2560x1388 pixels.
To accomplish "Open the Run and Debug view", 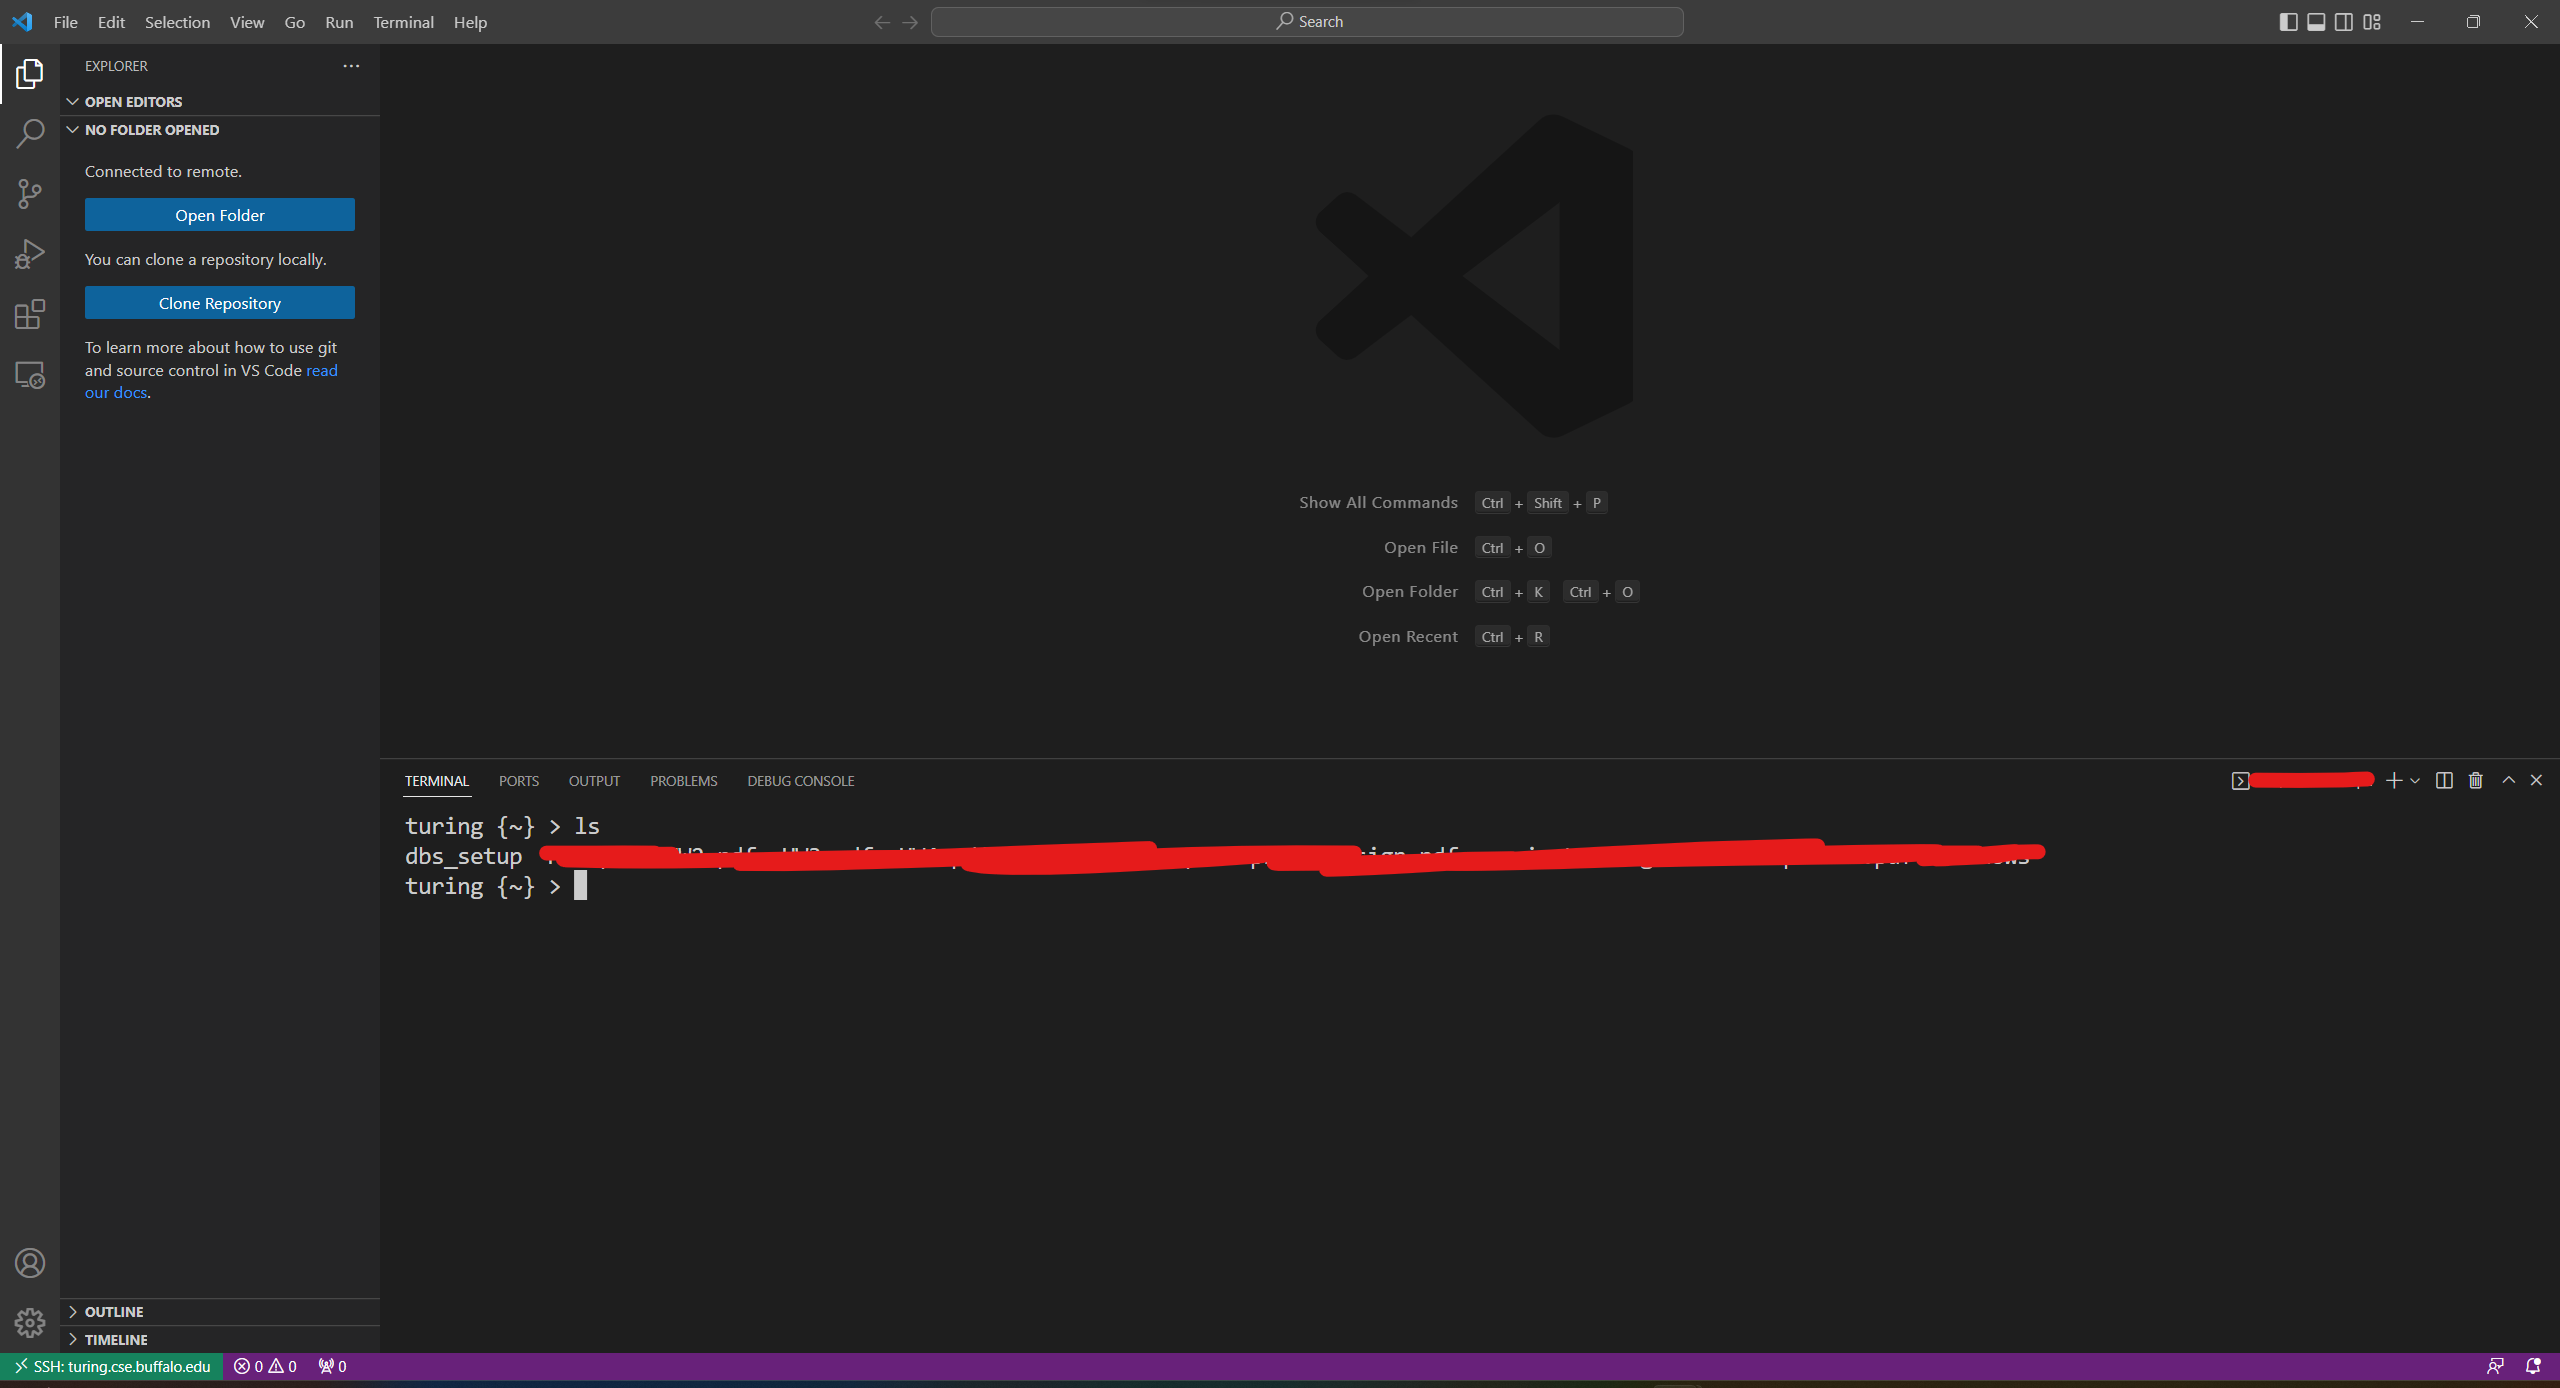I will (x=30, y=253).
